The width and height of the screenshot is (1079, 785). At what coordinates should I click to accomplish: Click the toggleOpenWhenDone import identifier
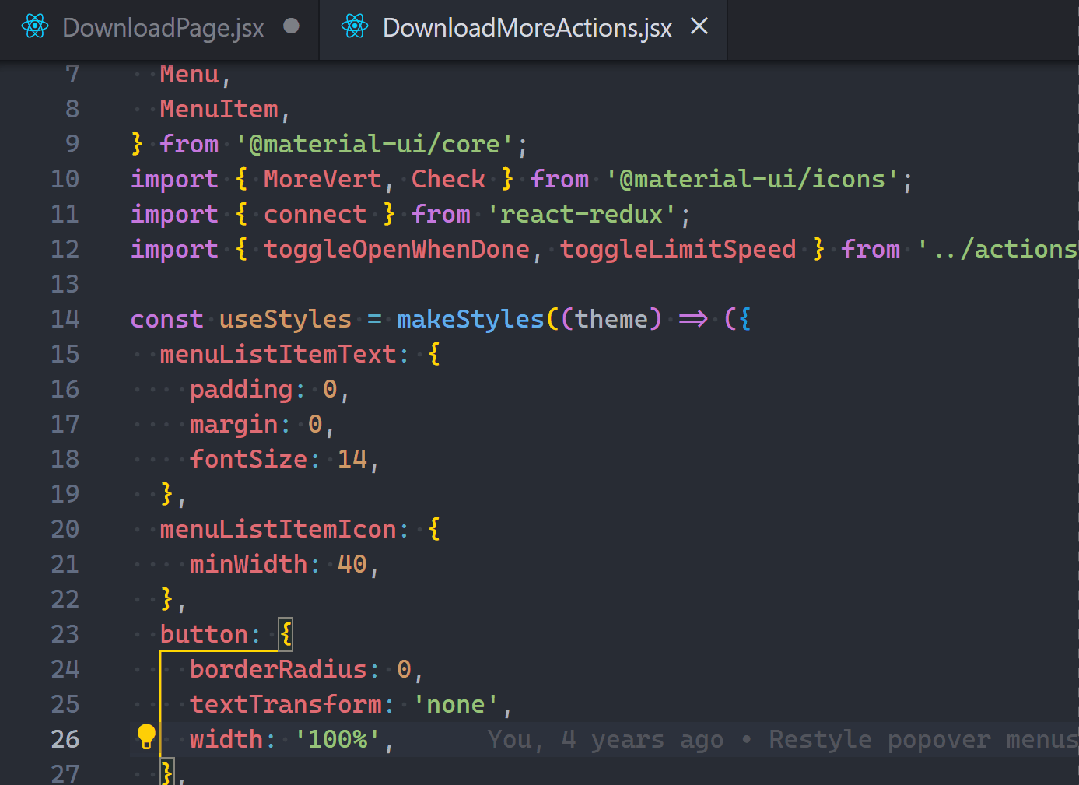[x=396, y=250]
